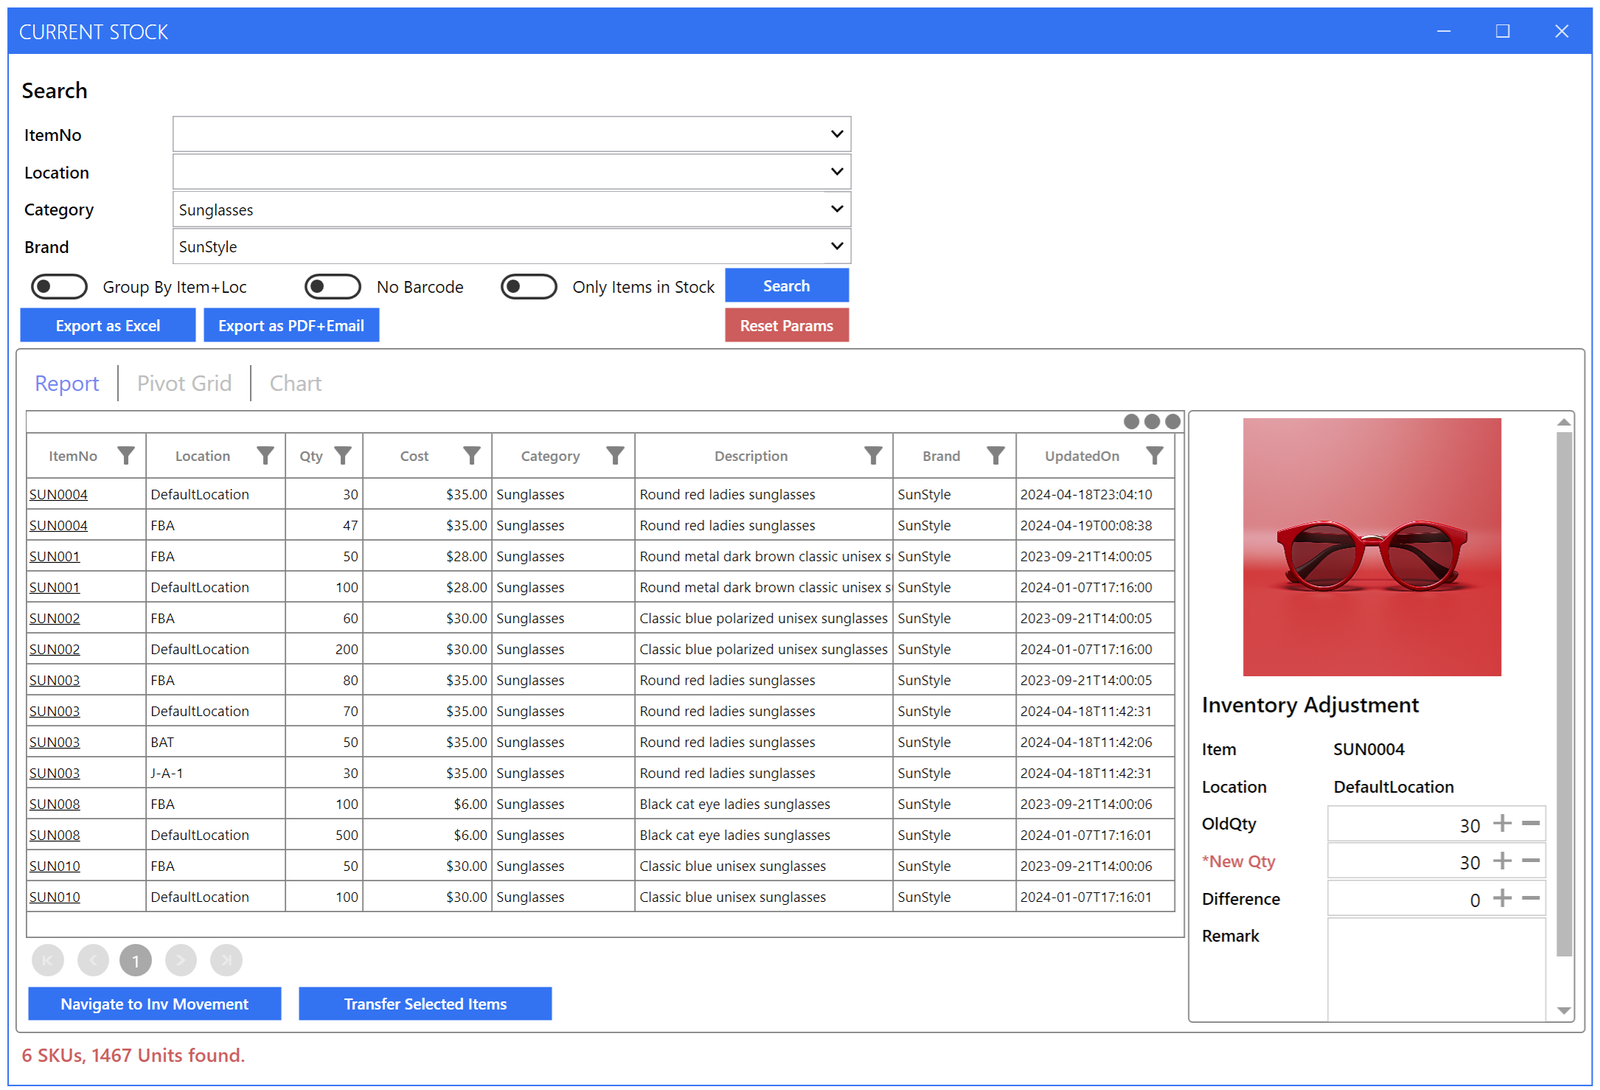The image size is (1600, 1090).
Task: Open the Chart tab
Action: click(295, 384)
